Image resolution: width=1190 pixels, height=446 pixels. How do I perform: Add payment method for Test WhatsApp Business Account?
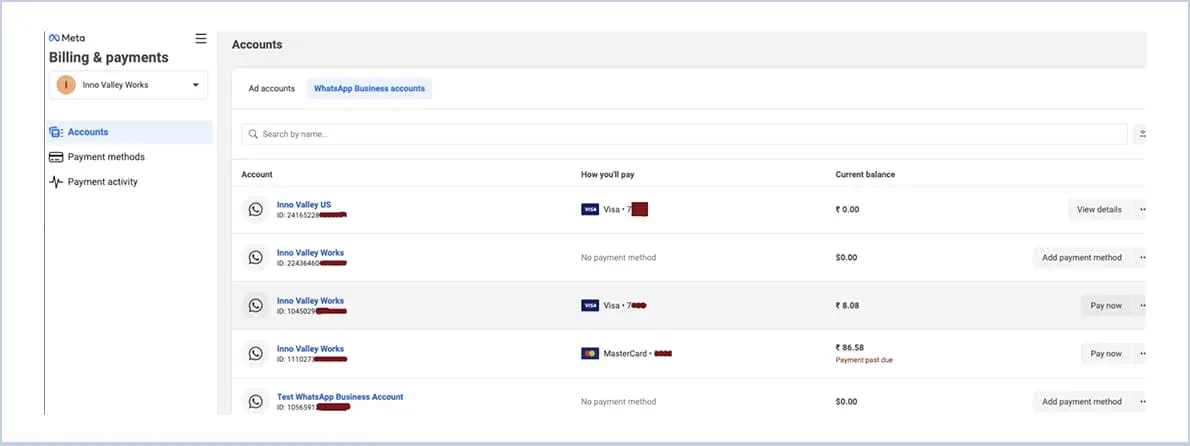(x=1081, y=401)
